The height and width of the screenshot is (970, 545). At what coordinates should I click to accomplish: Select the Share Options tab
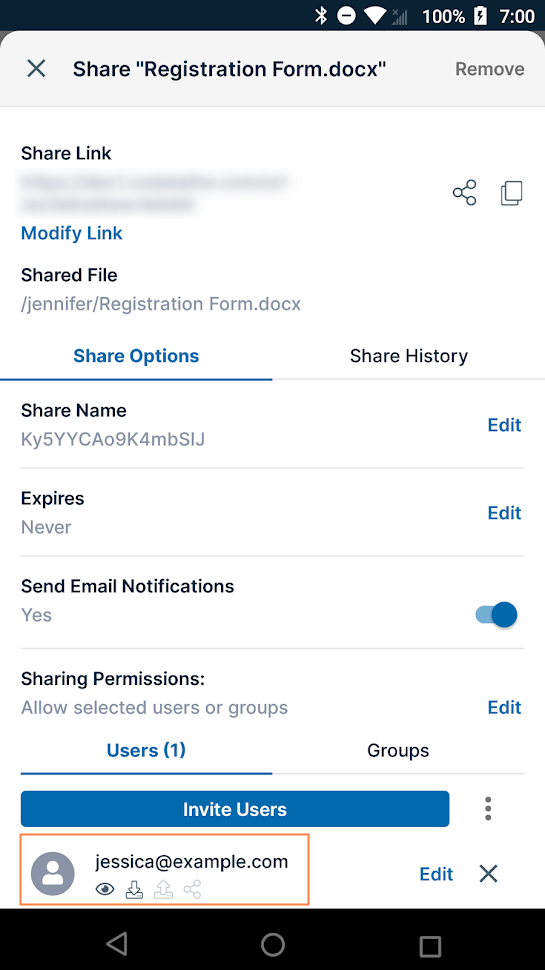(x=136, y=356)
